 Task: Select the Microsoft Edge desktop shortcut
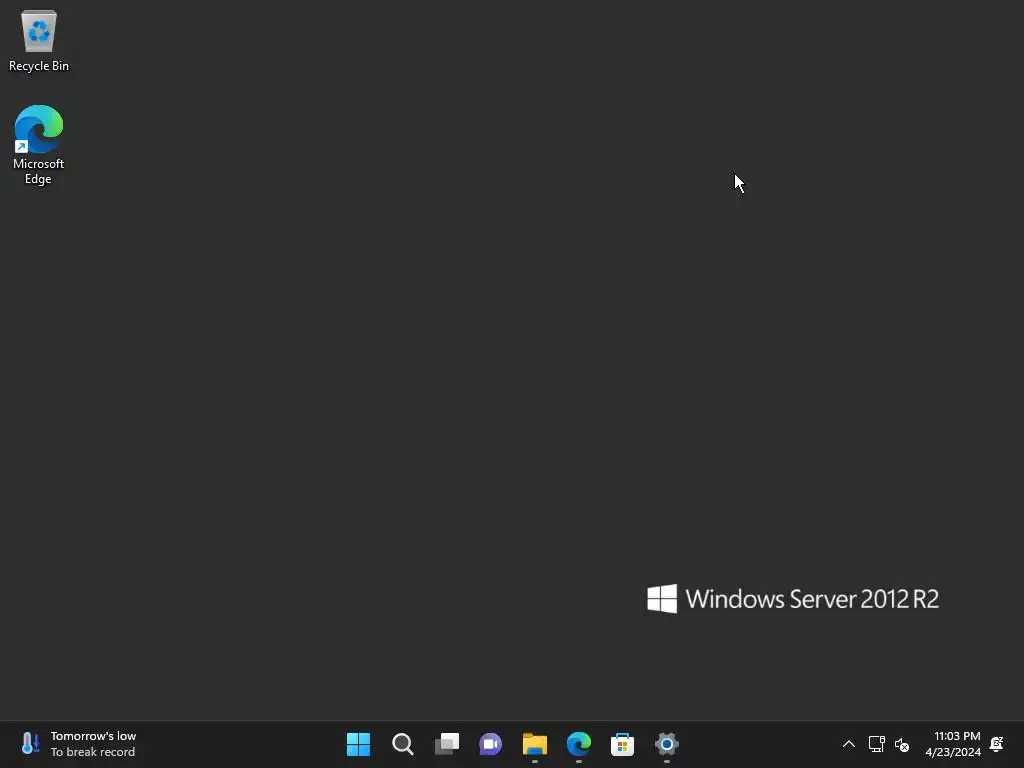coord(39,145)
